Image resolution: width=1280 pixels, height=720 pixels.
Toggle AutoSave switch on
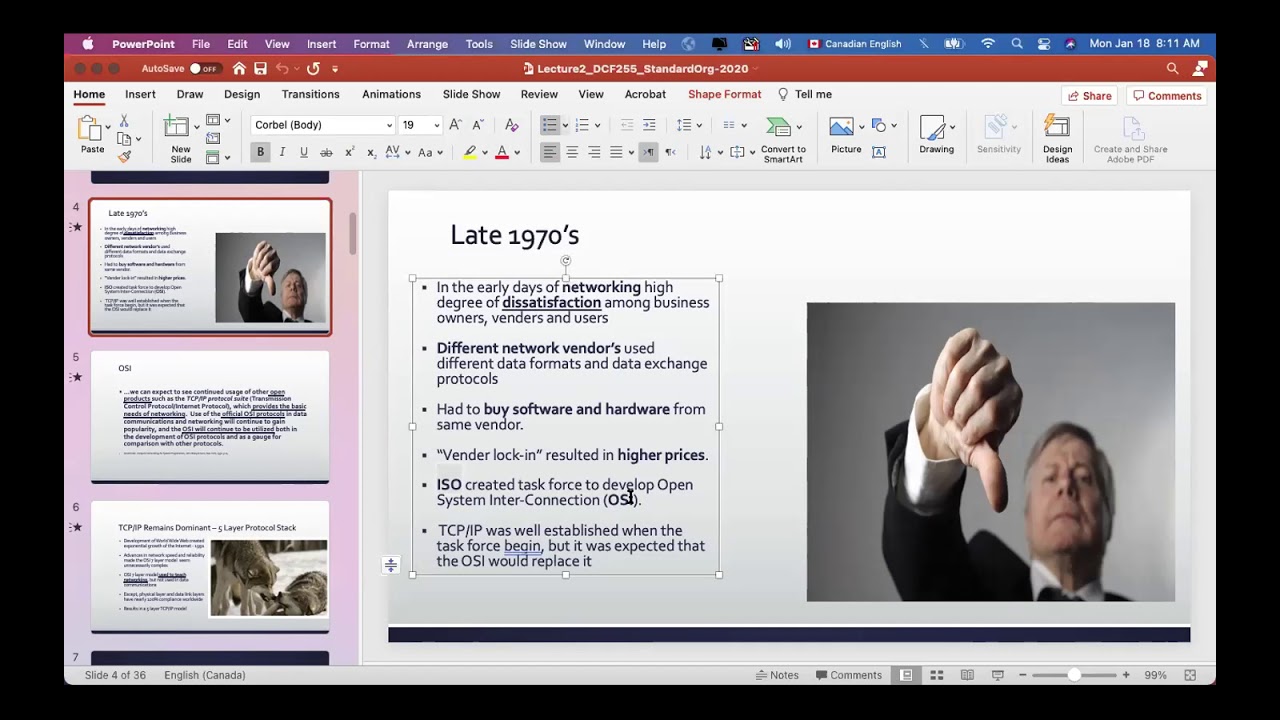click(204, 69)
